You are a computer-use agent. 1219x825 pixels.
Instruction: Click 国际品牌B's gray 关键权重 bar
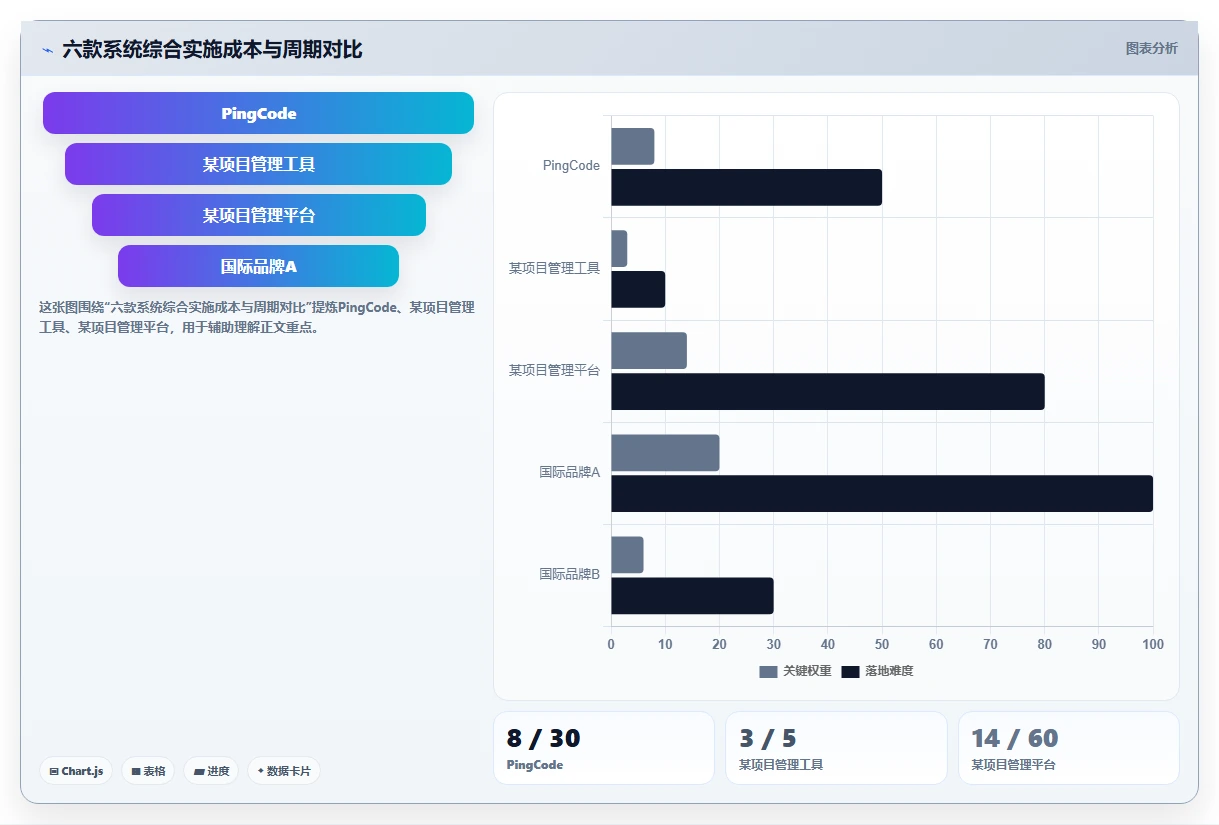pyautogui.click(x=627, y=554)
